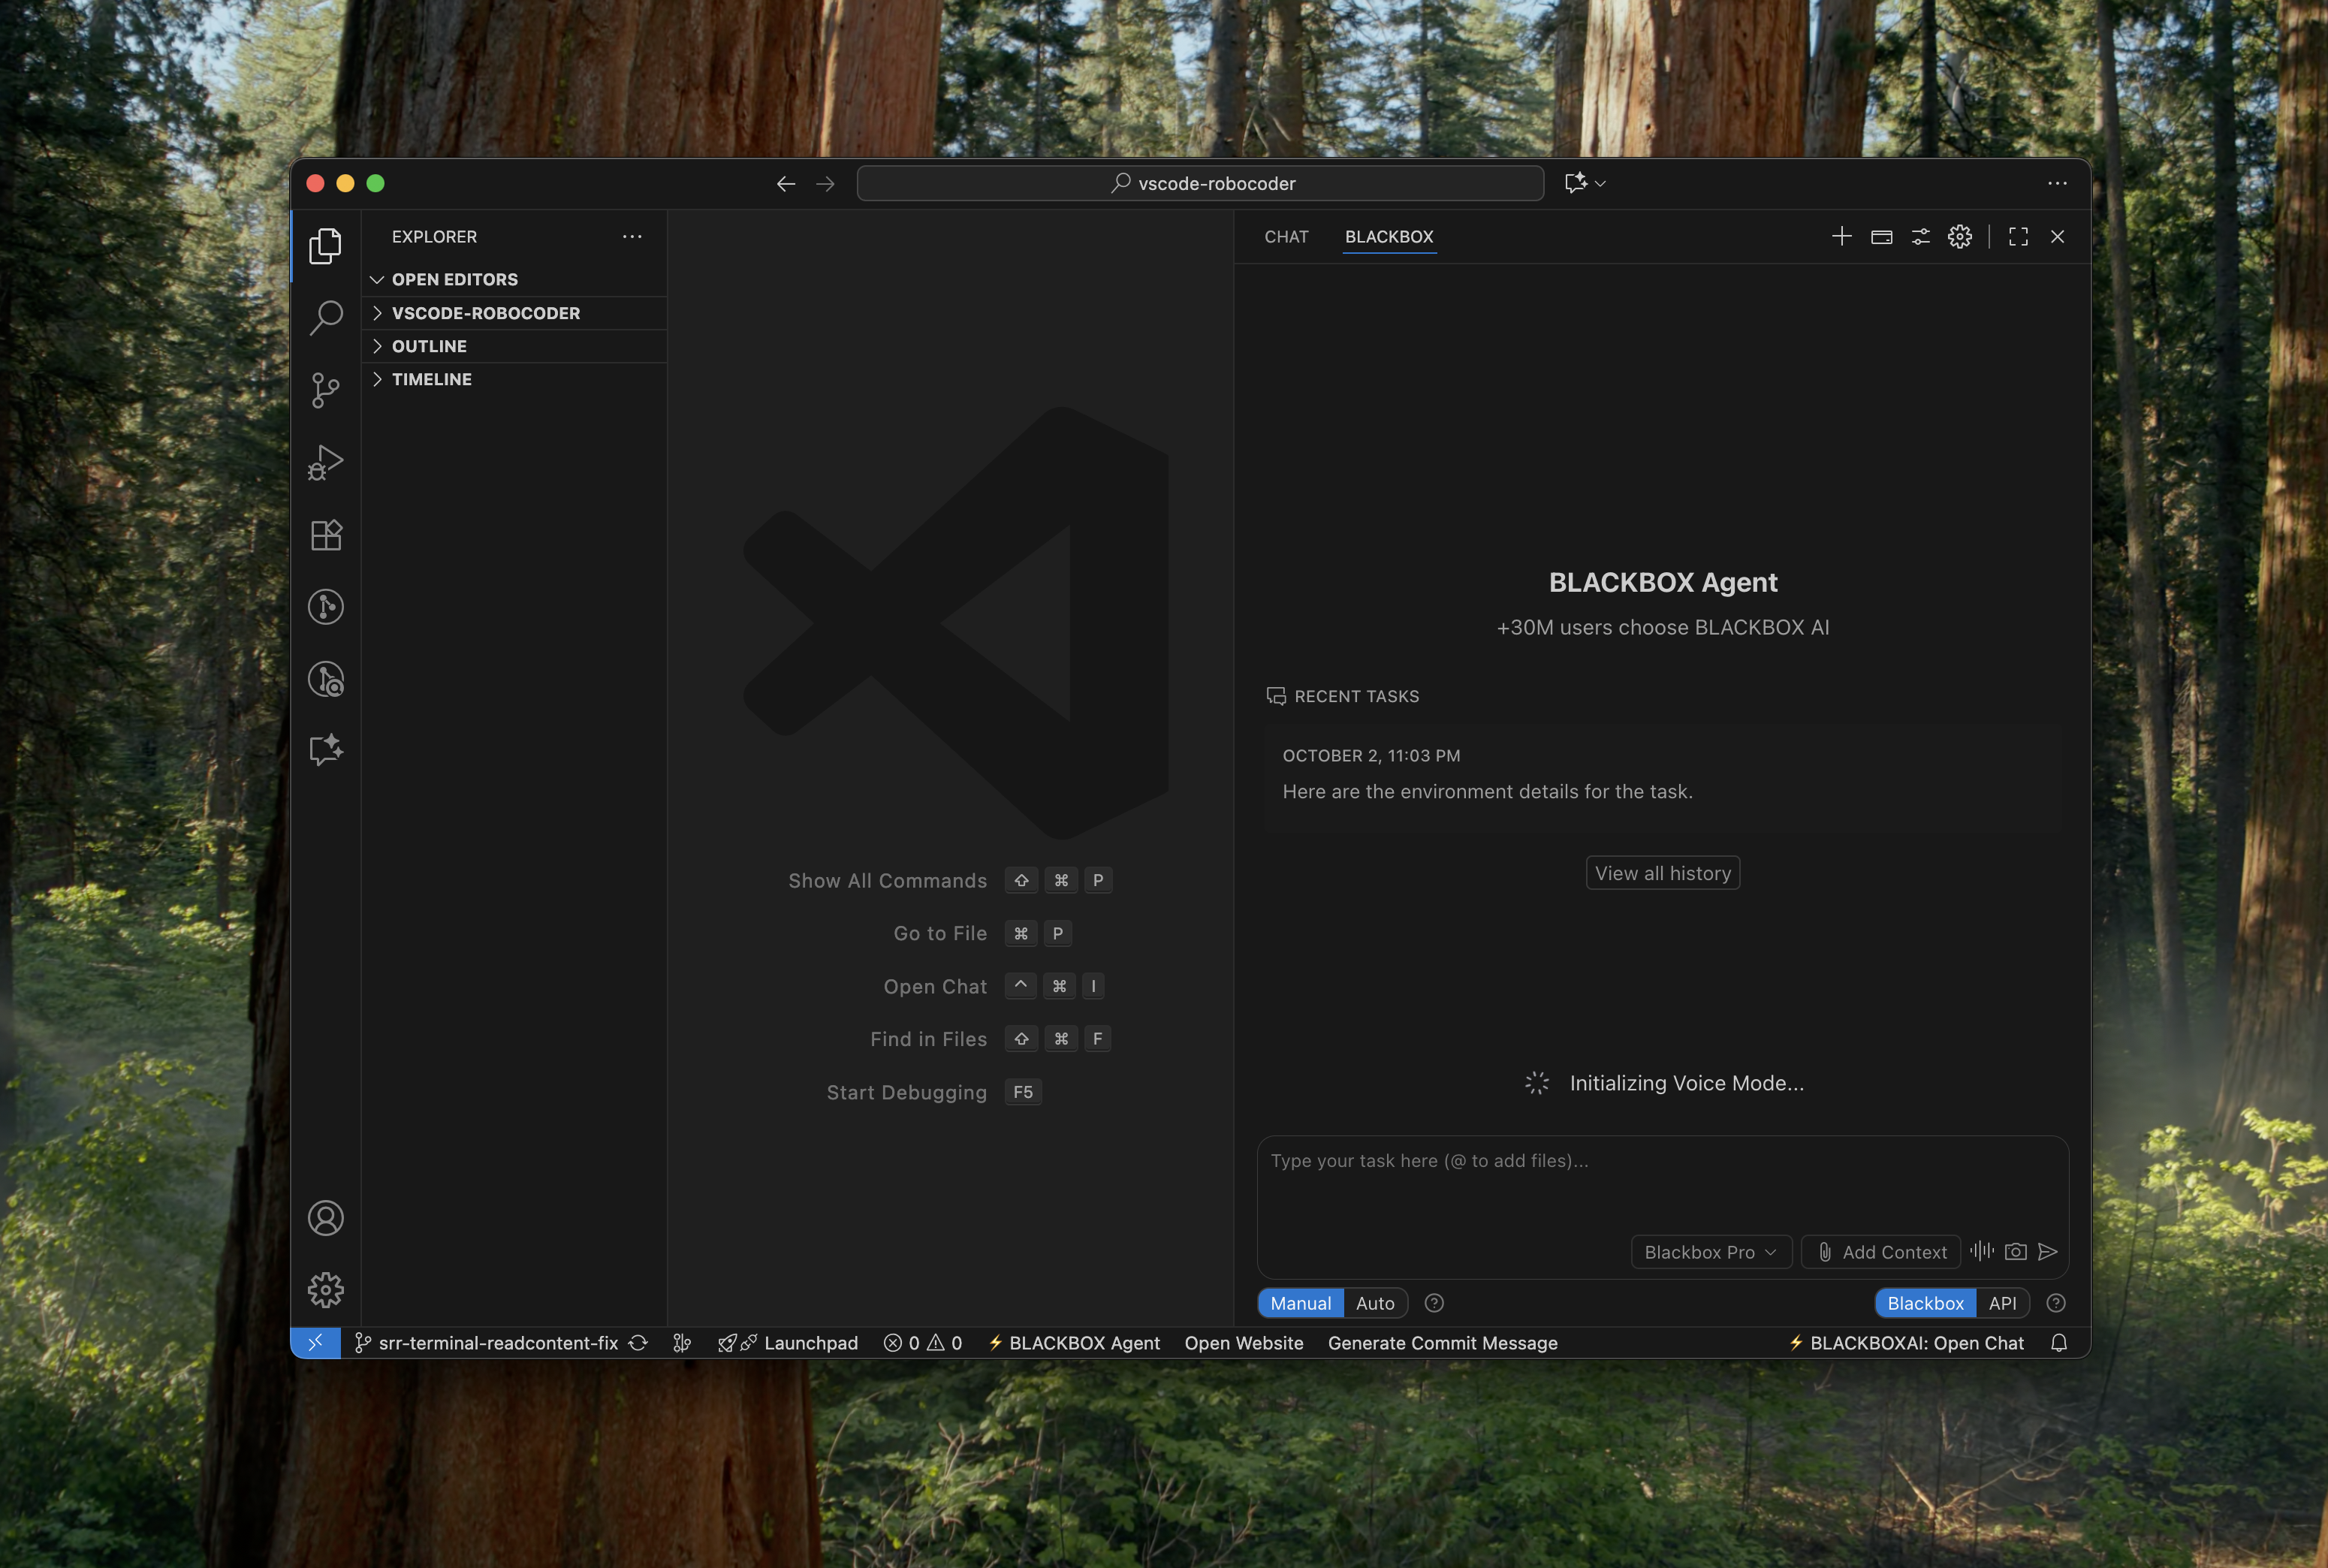Click the View all history button

coord(1662,873)
